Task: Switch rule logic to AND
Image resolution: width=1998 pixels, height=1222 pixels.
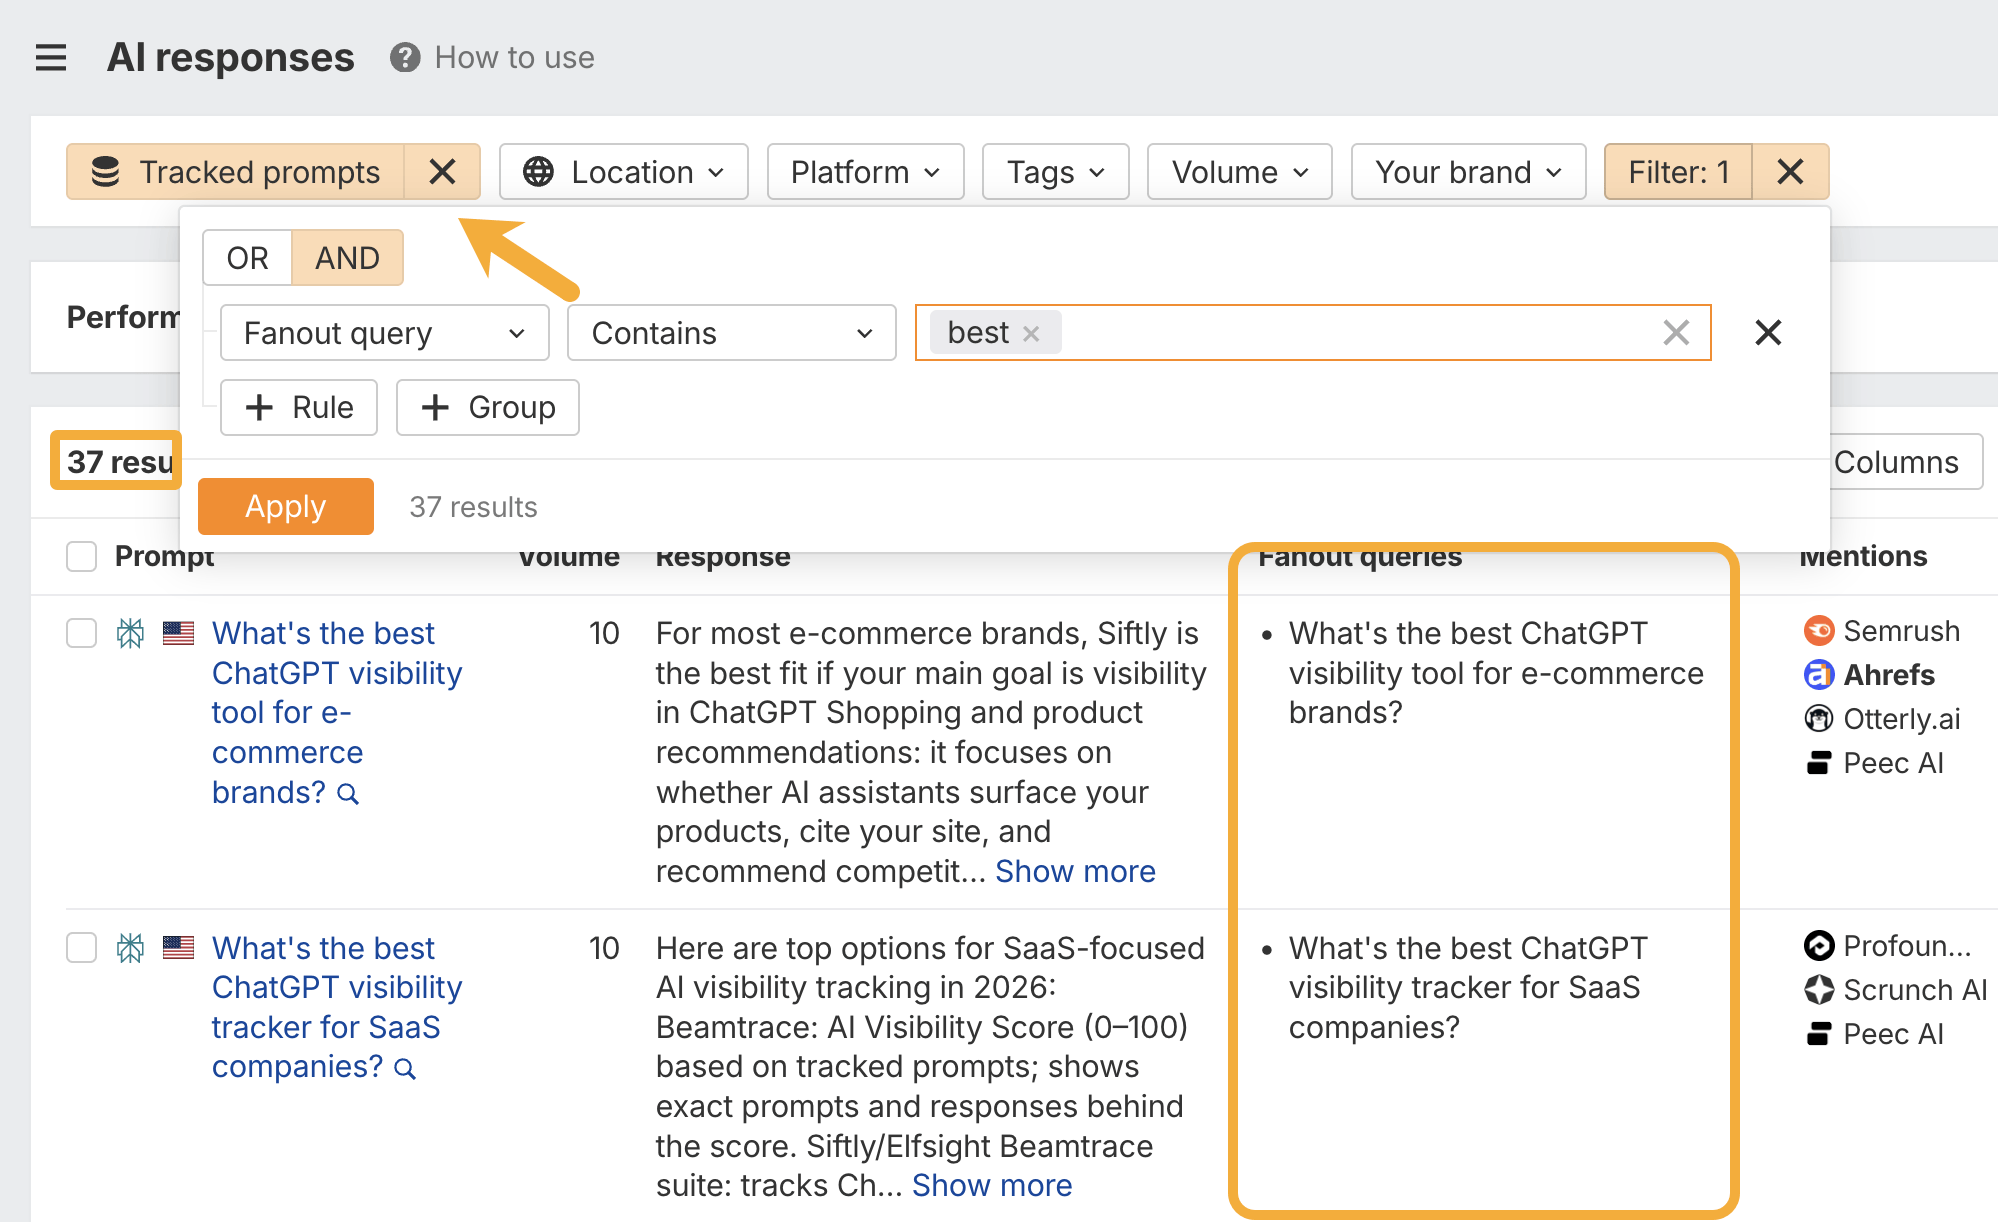Action: tap(347, 258)
